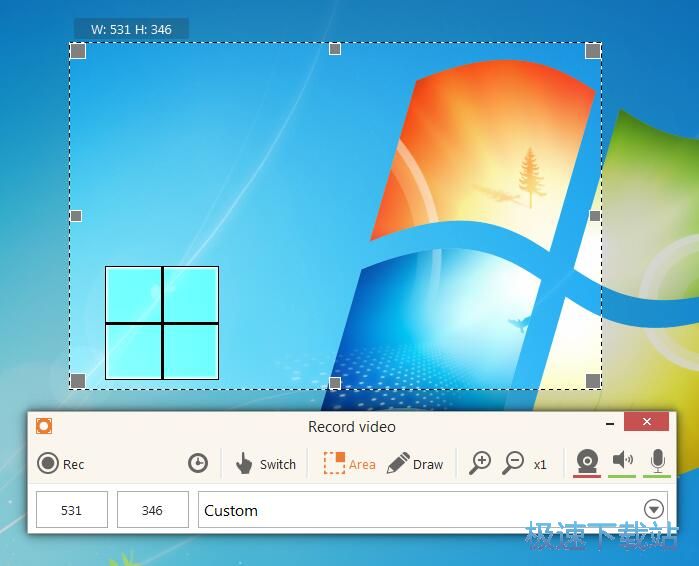Click the width field showing 531
This screenshot has height=566, width=699.
(x=71, y=510)
